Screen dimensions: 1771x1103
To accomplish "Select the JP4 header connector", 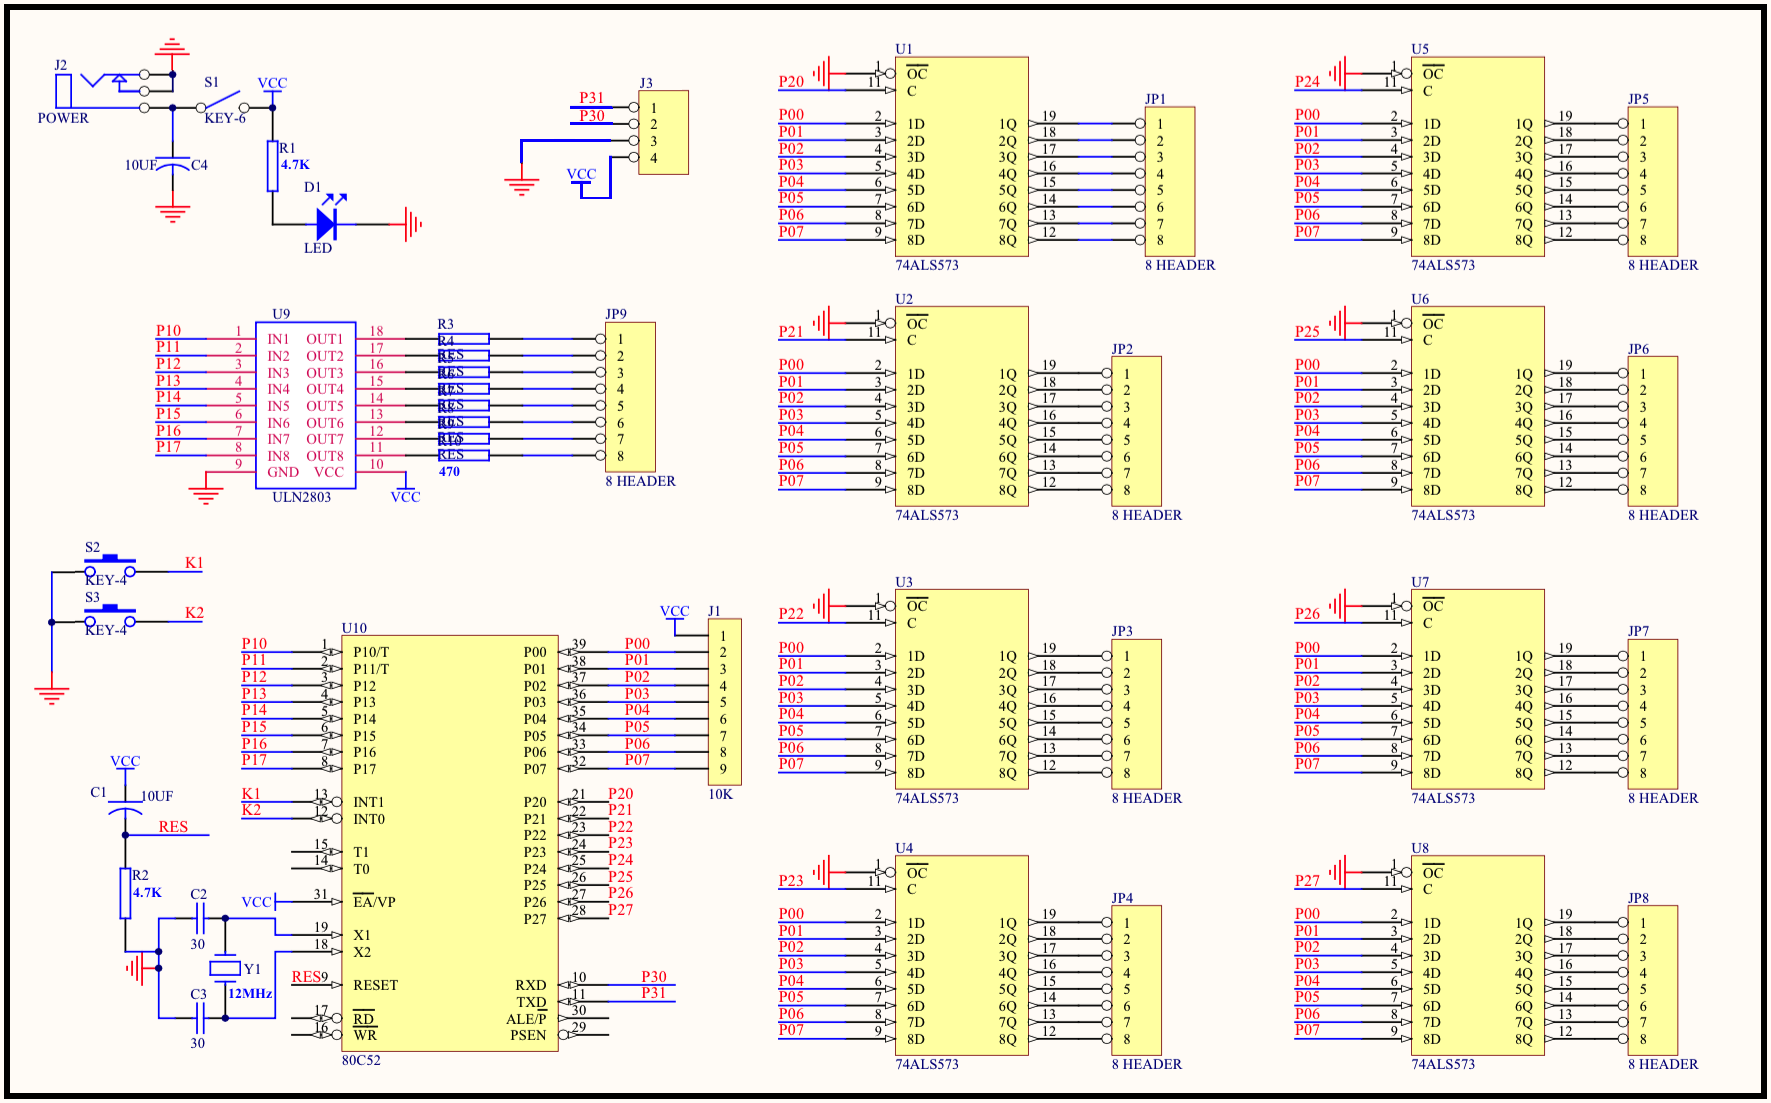I will (x=1137, y=981).
